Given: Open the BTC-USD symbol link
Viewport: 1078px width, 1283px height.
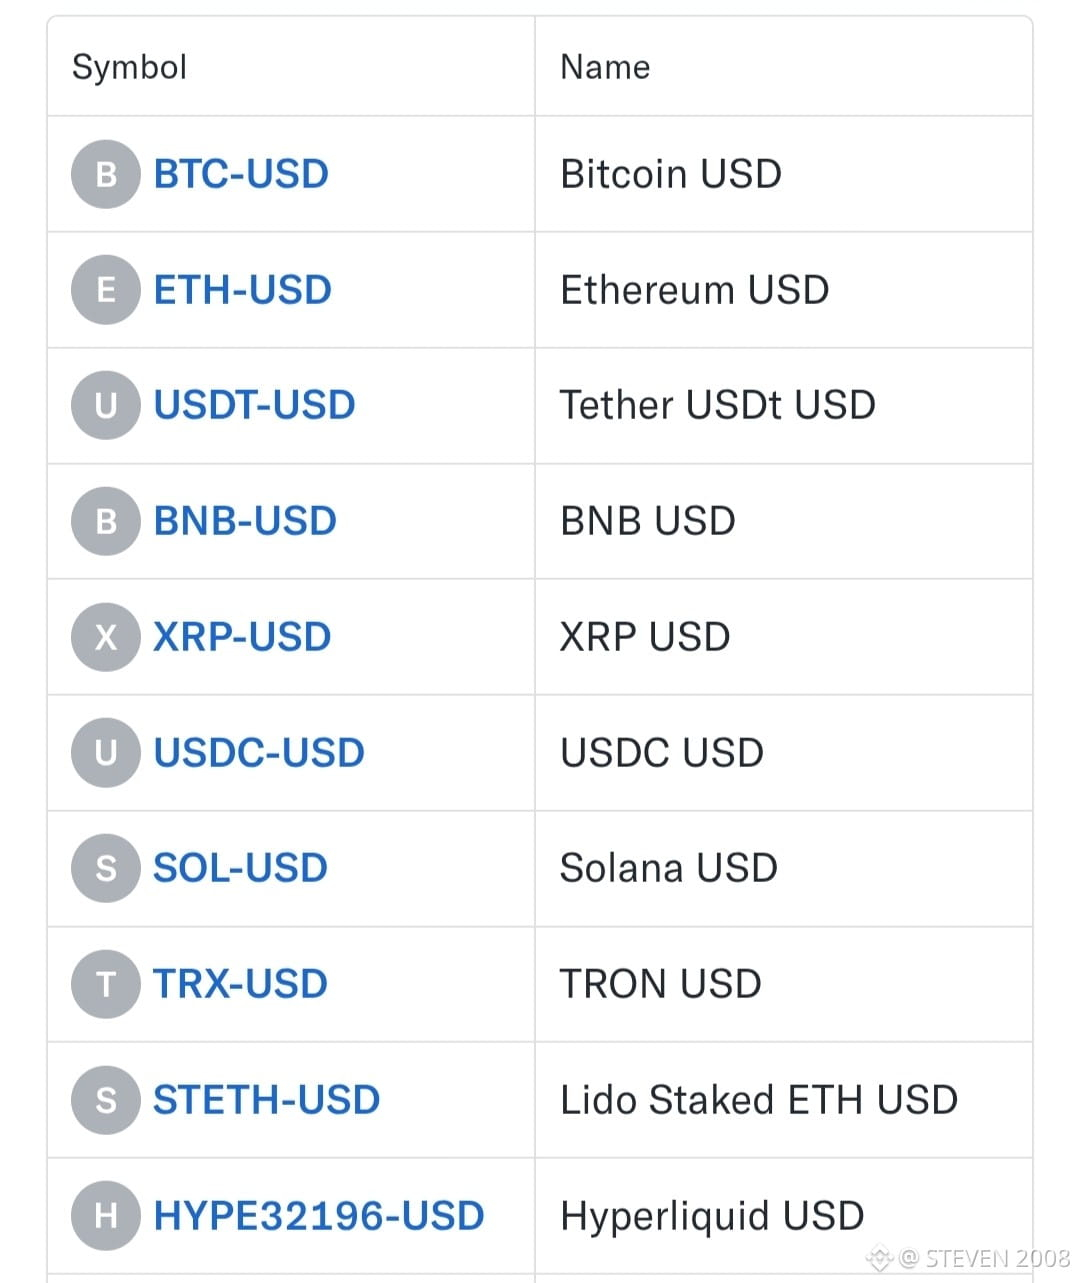Looking at the screenshot, I should pyautogui.click(x=241, y=174).
